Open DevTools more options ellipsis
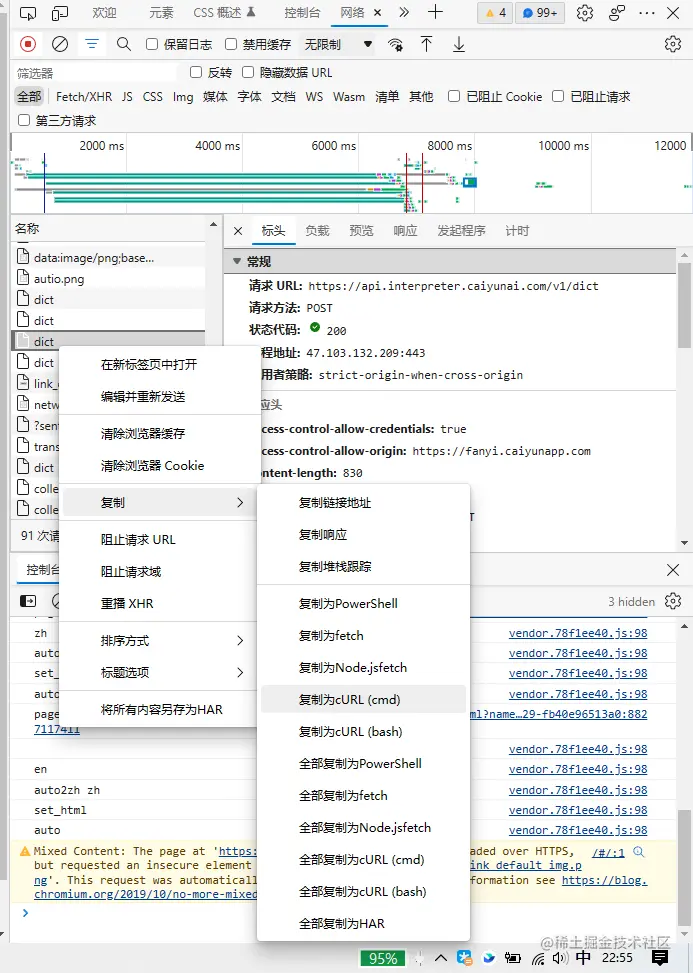This screenshot has height=973, width=693. [x=646, y=12]
